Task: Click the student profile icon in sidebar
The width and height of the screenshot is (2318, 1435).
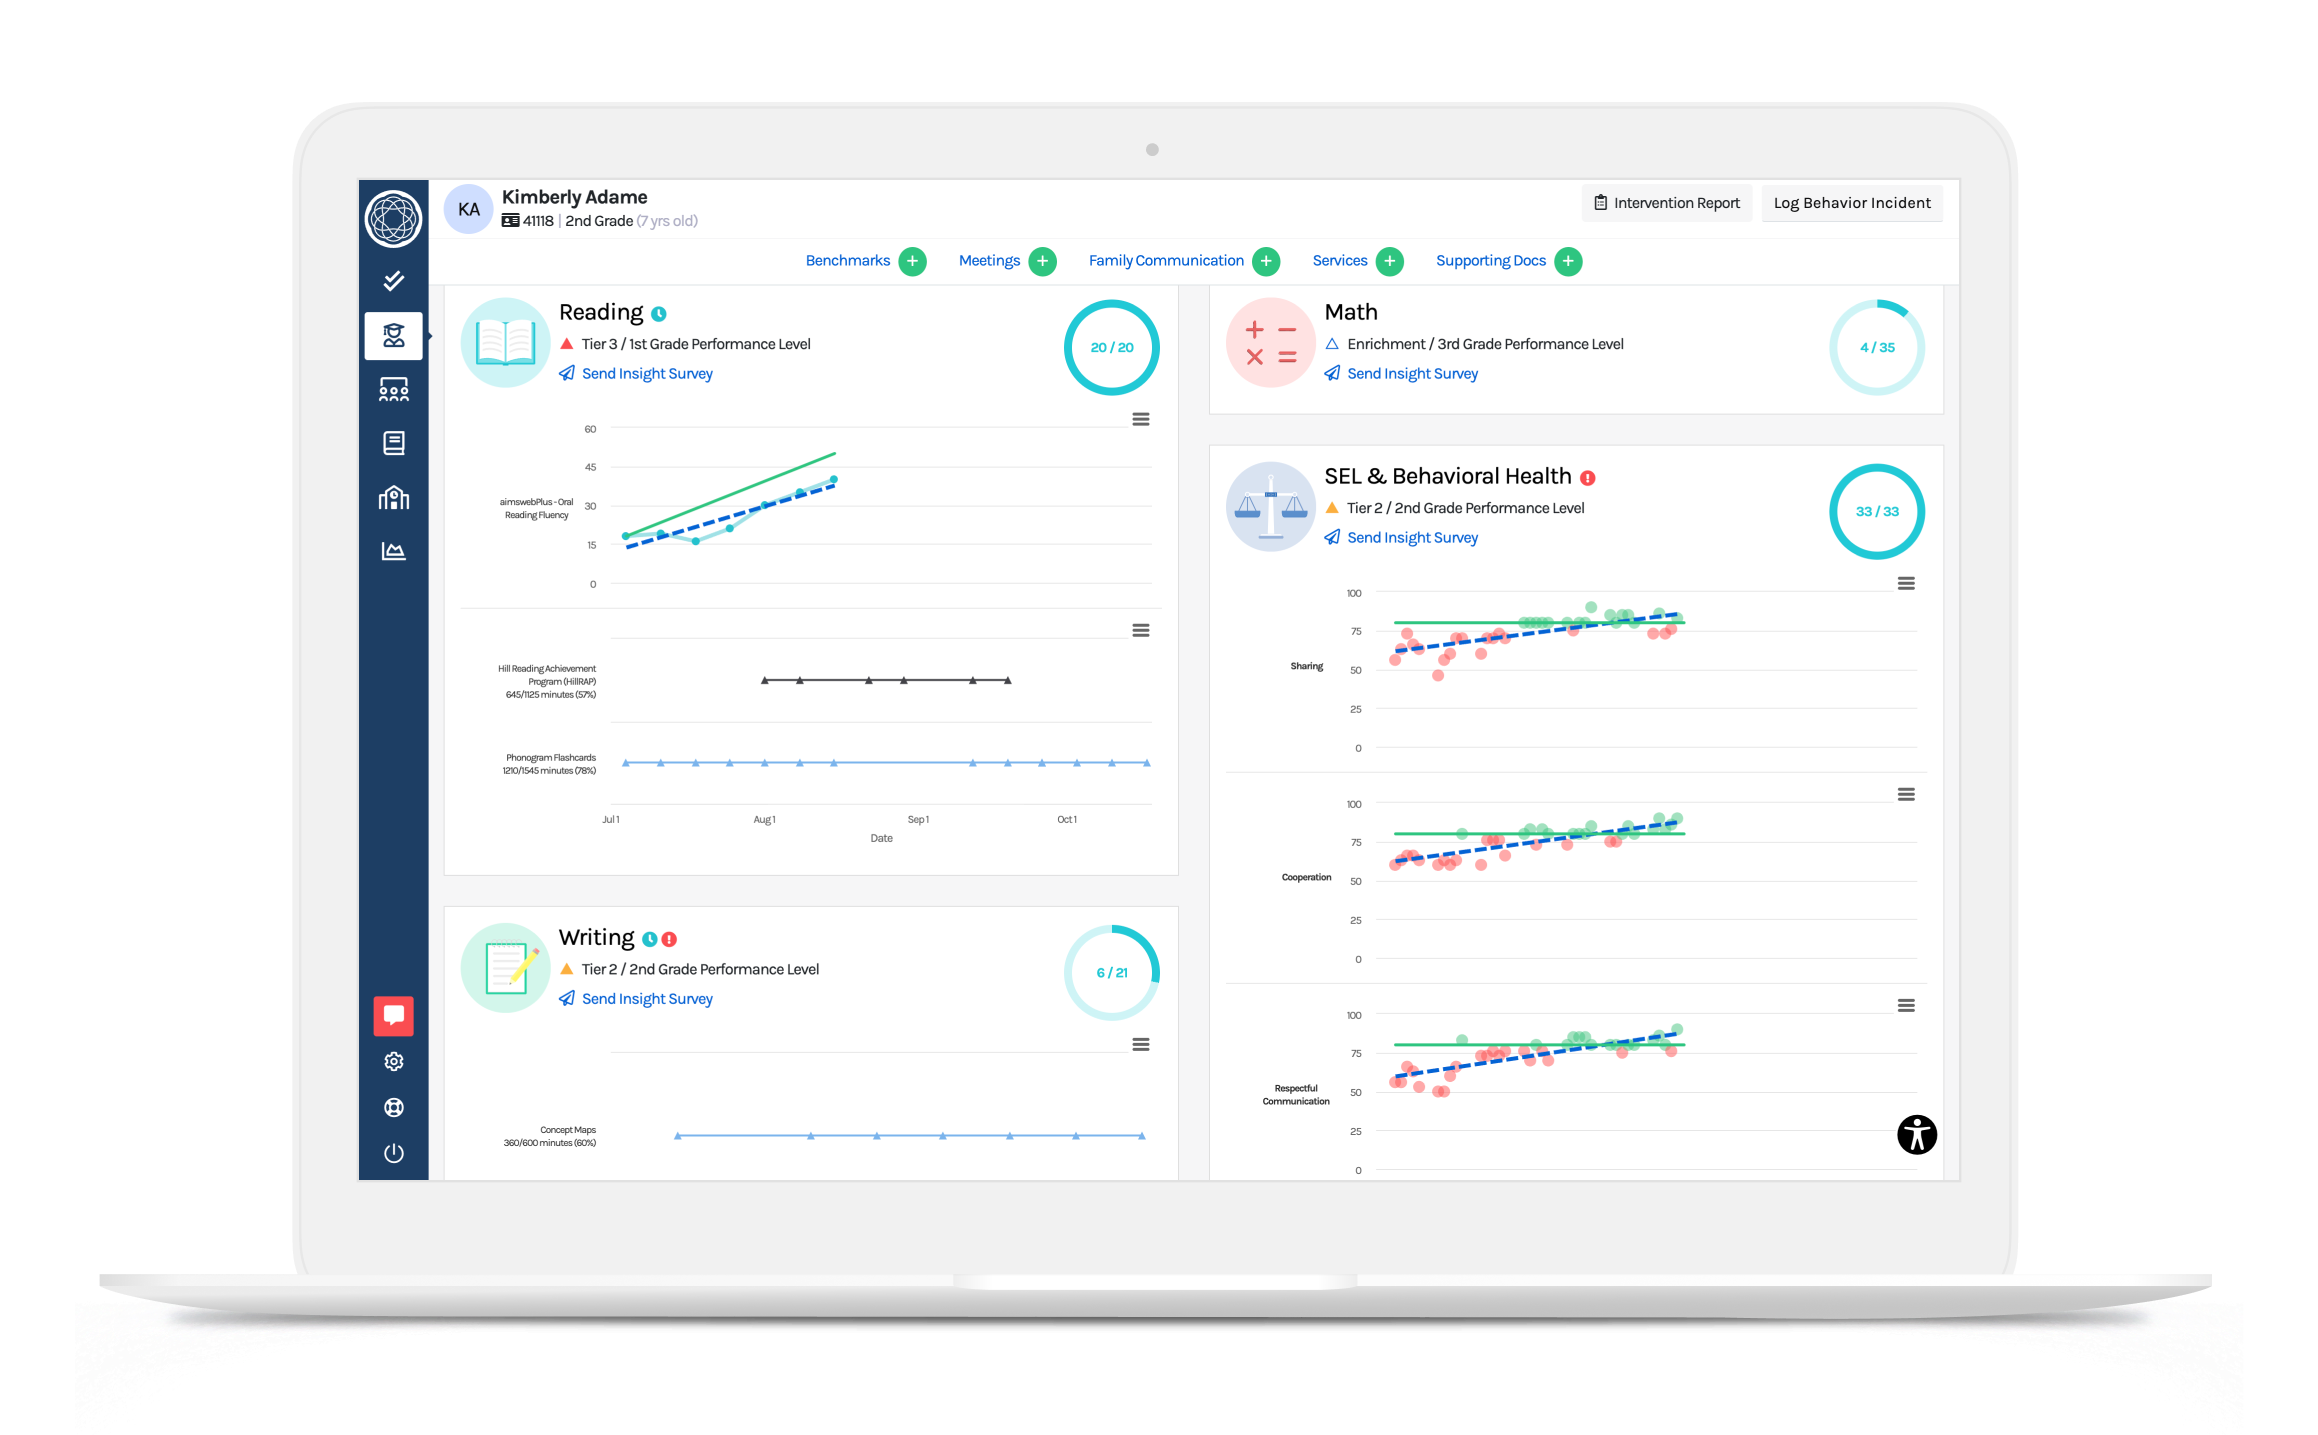Action: pos(392,336)
